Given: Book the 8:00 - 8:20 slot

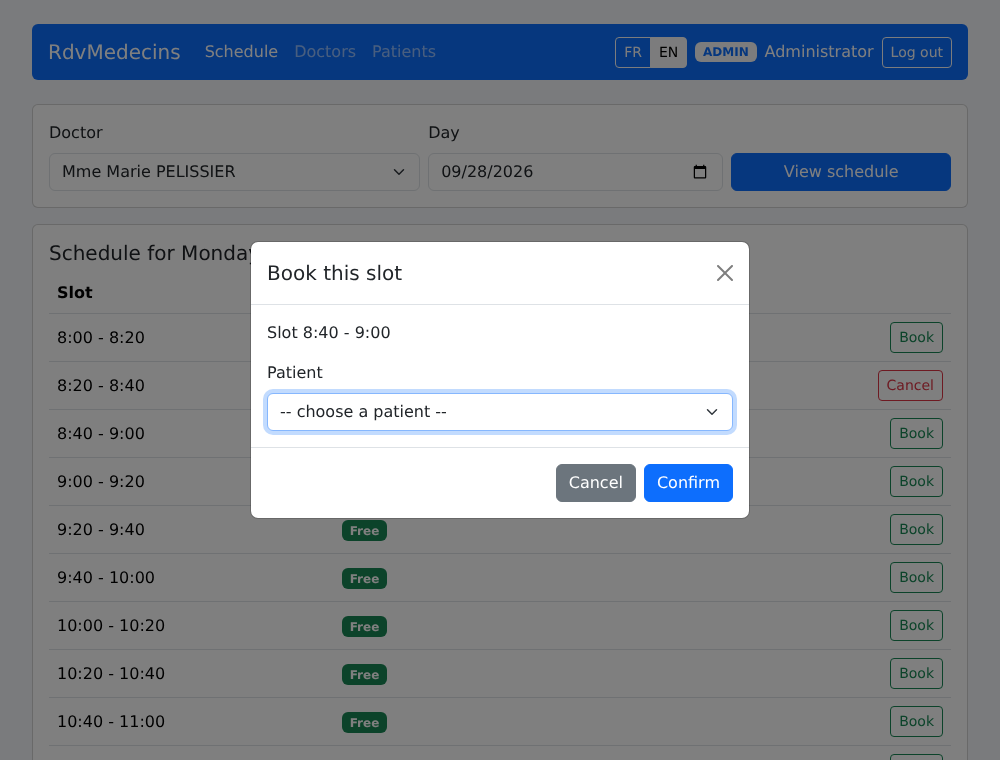Looking at the screenshot, I should [916, 337].
